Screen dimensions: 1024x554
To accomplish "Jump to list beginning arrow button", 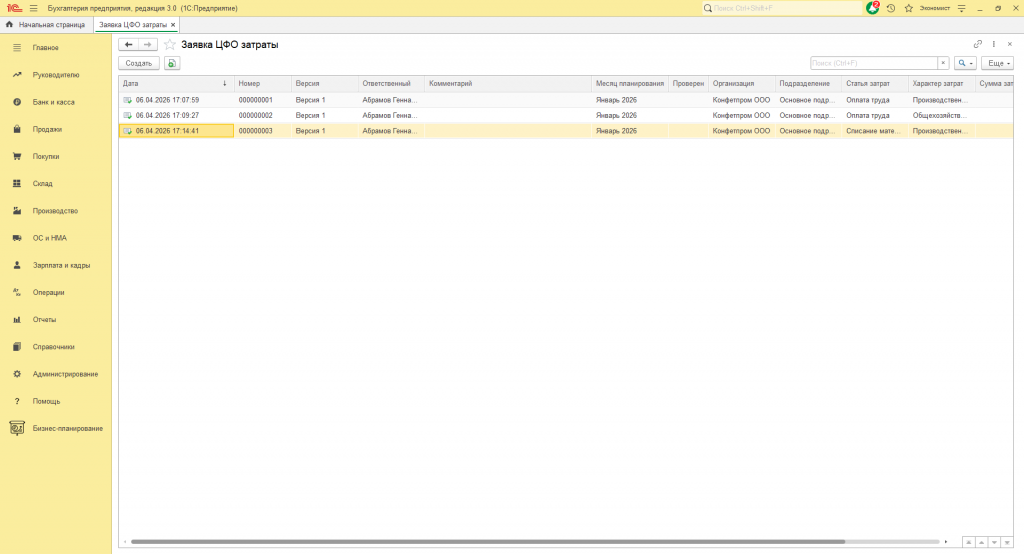I will [x=968, y=542].
